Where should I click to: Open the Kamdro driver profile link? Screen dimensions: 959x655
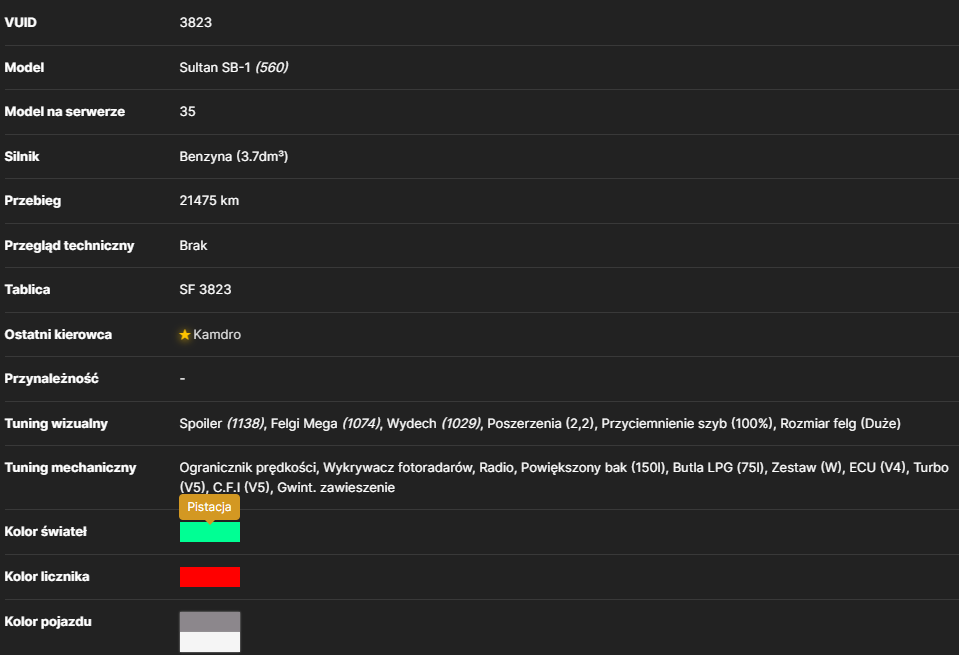point(217,335)
